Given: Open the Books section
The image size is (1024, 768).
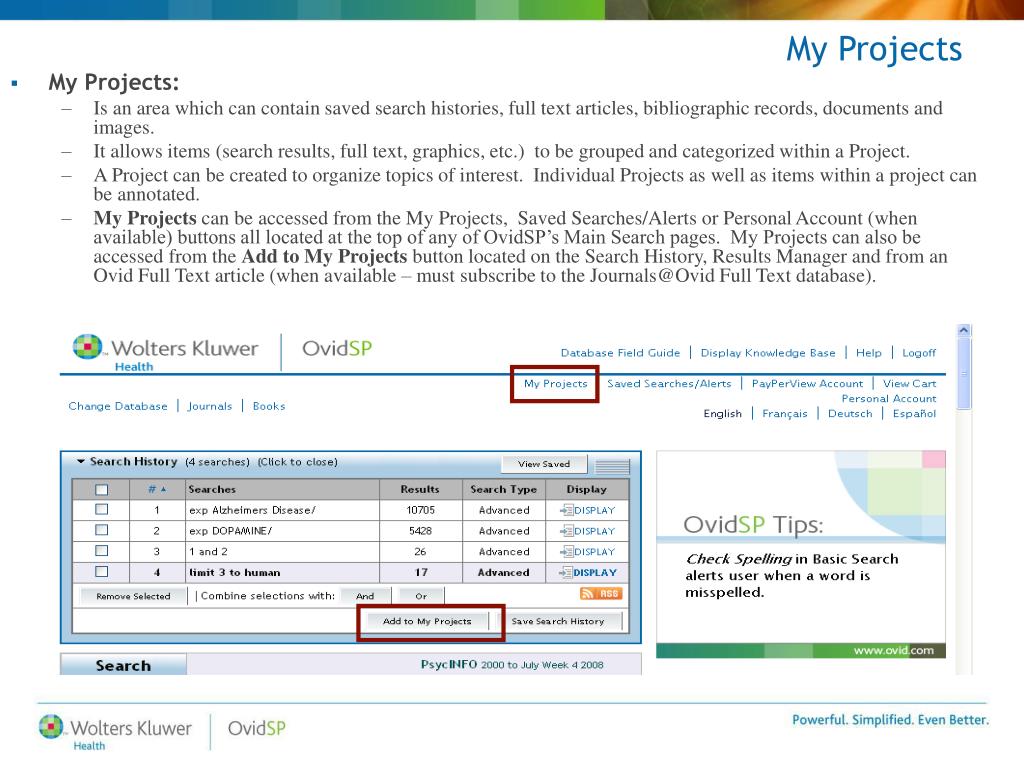Looking at the screenshot, I should click(x=268, y=406).
